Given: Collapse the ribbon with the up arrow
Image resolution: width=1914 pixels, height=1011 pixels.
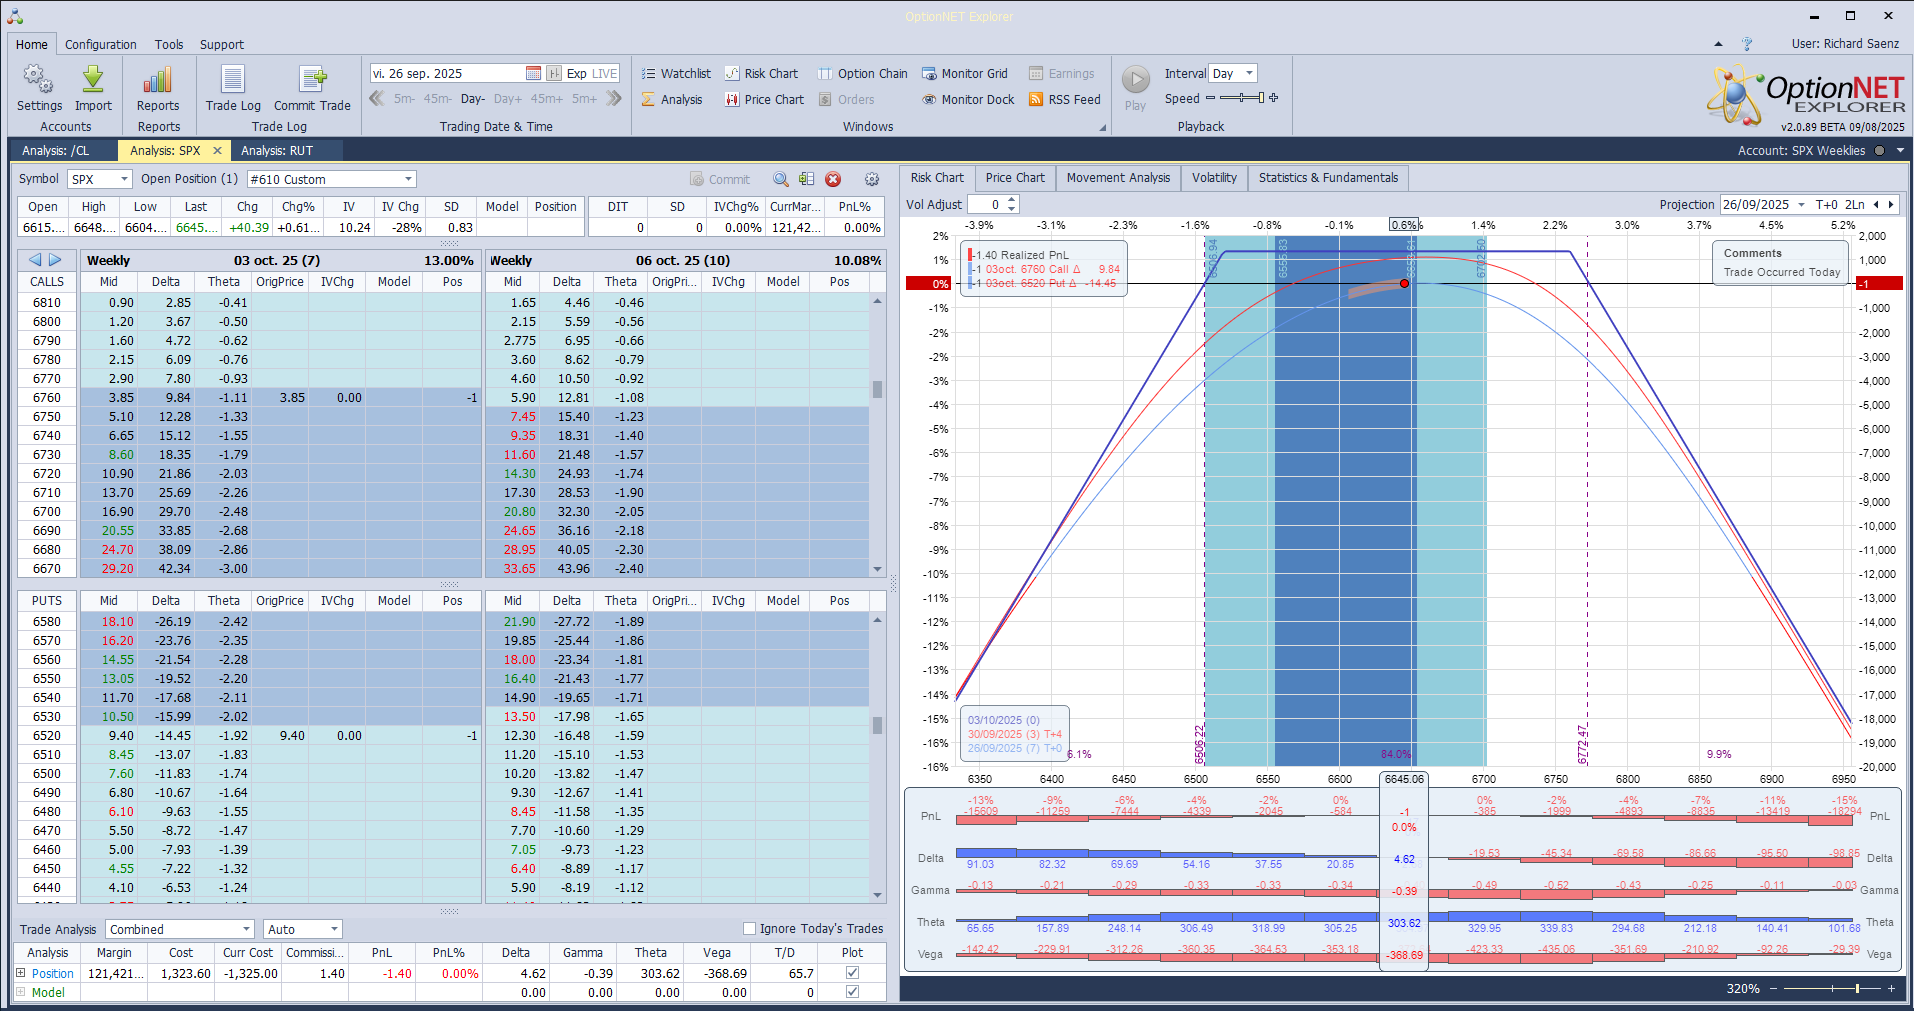Looking at the screenshot, I should pos(1718,44).
